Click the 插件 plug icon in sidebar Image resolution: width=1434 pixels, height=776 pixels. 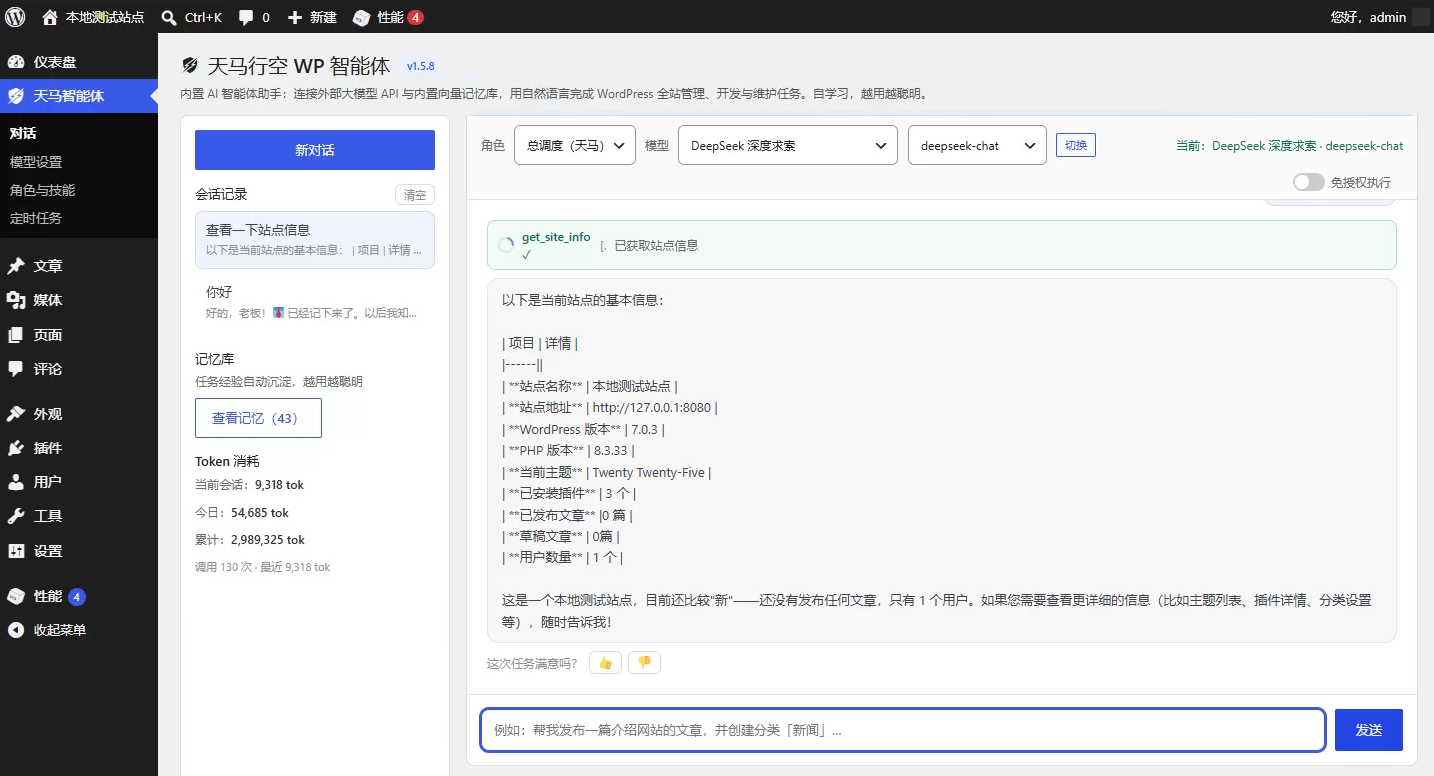(16, 448)
